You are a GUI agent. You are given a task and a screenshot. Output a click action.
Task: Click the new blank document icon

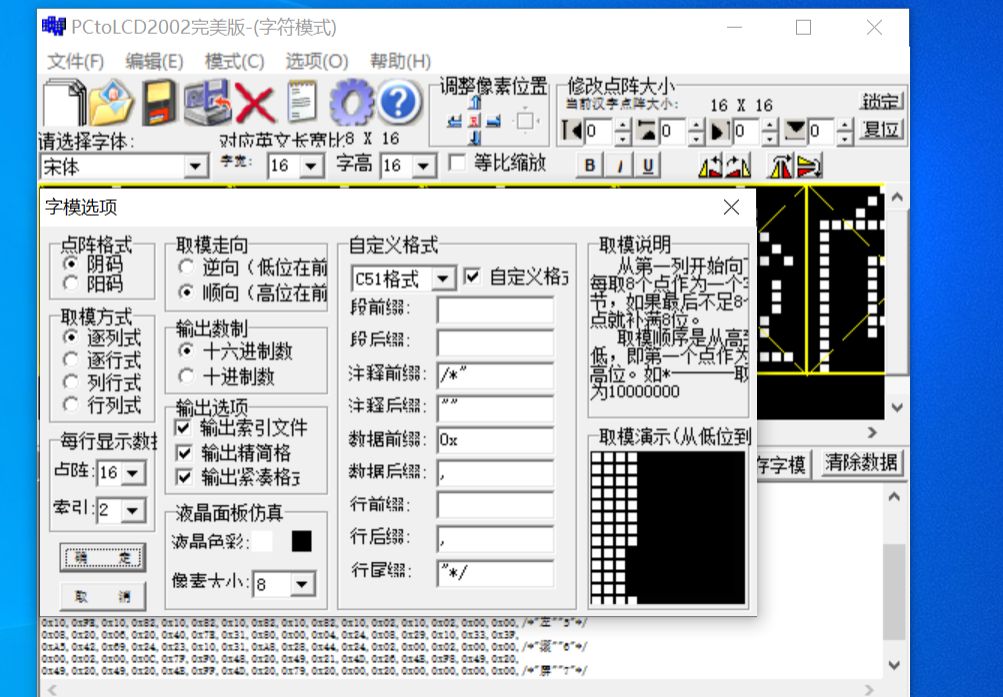[64, 102]
